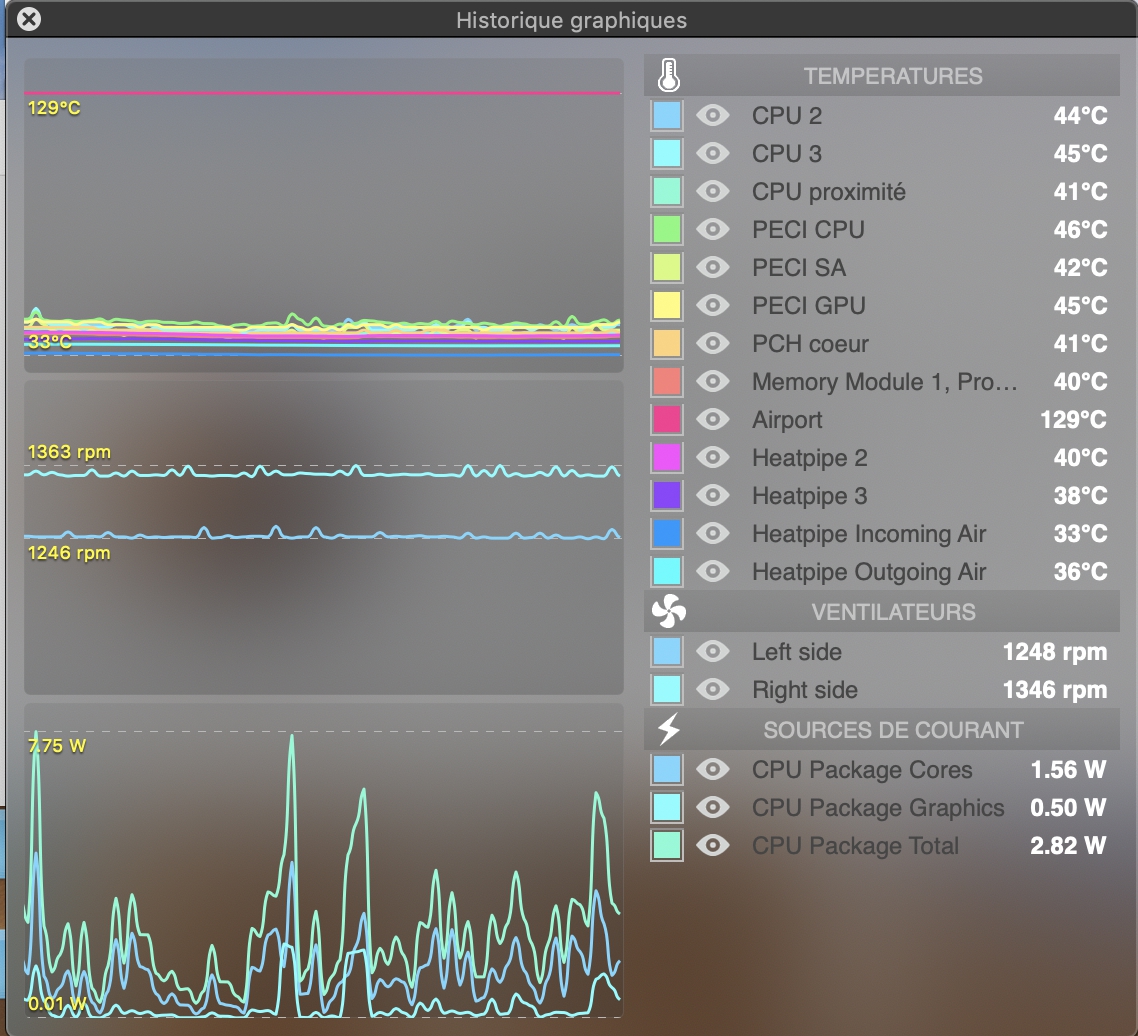Screen dimensions: 1138x1036
Task: Click the lightning bolt icon beside SOURCES DE COURANT
Action: (x=668, y=730)
